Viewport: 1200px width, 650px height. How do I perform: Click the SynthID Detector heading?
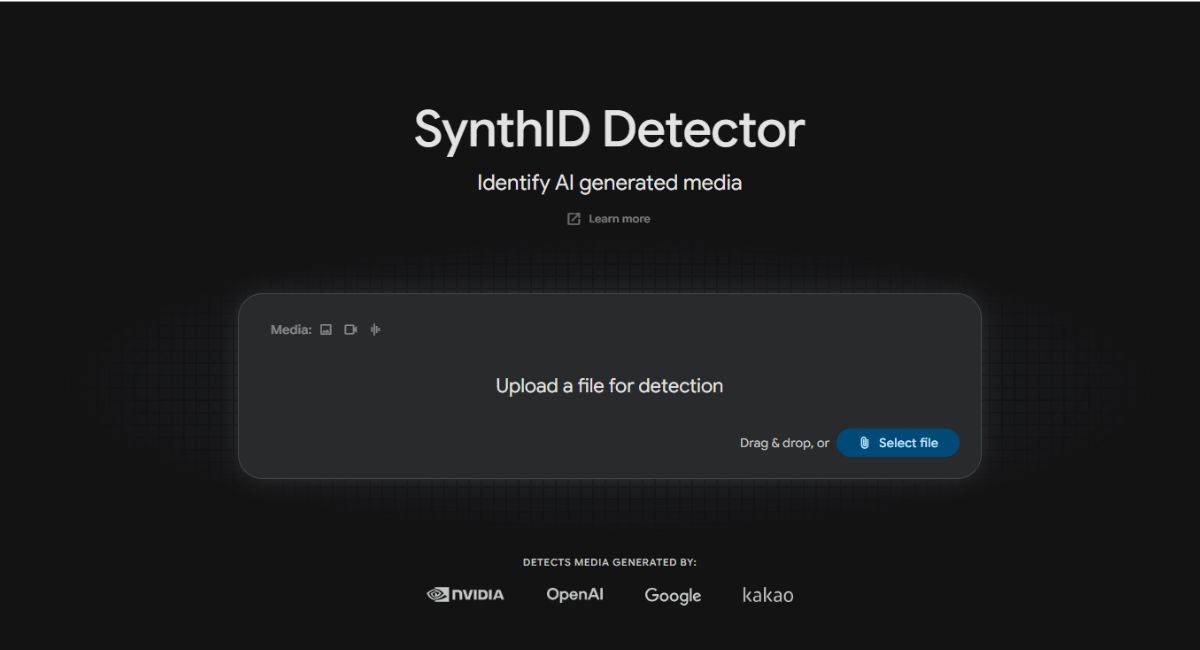[609, 130]
